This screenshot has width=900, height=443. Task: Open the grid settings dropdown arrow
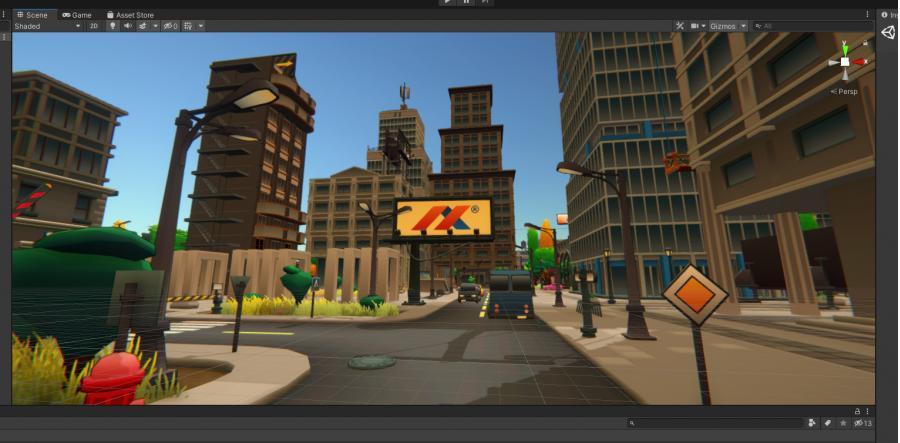pos(200,26)
